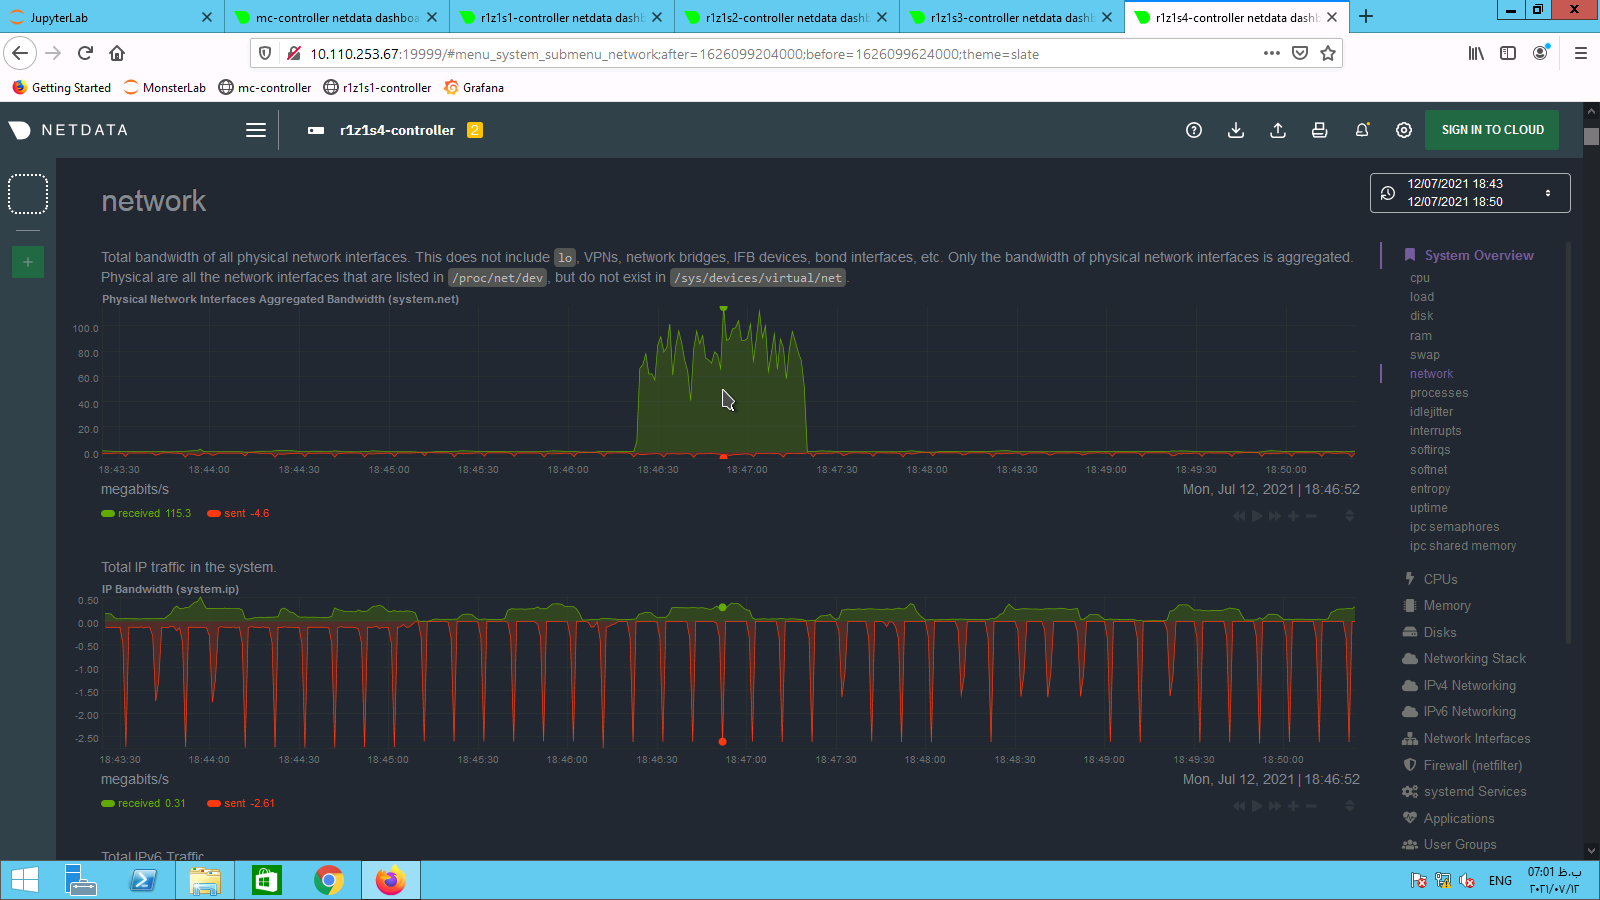Toggle the received dimension in system.net legend
1600x900 pixels.
[x=145, y=514]
